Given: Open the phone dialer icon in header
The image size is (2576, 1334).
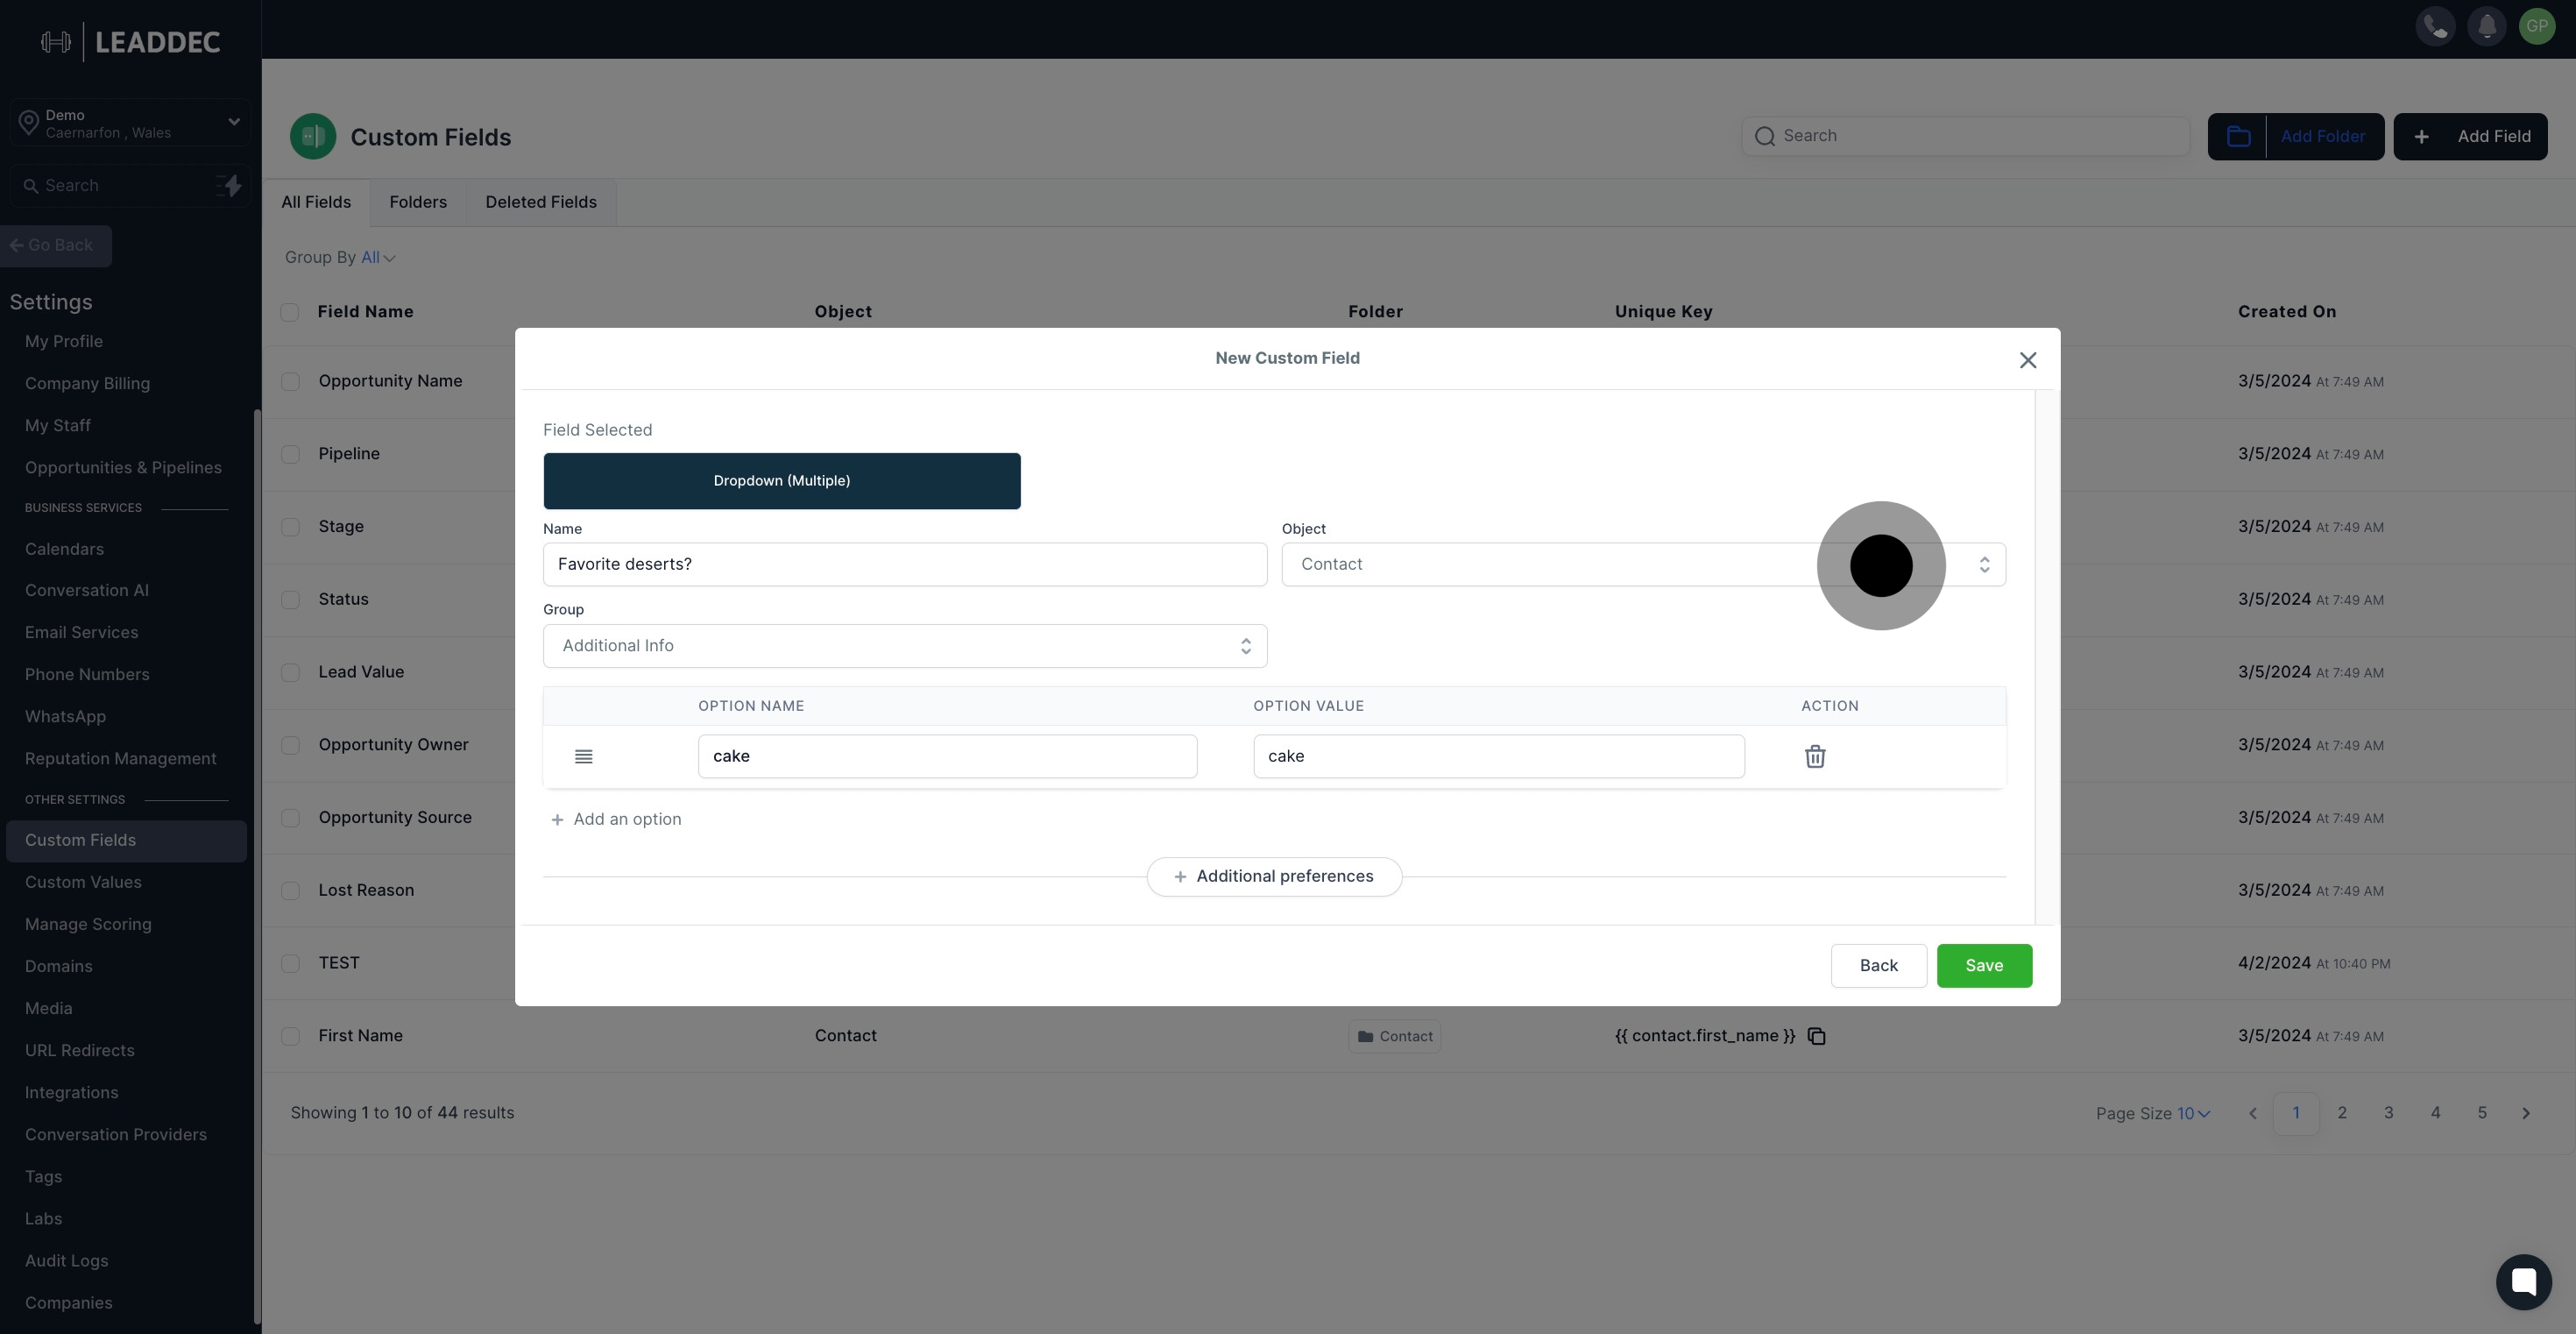Looking at the screenshot, I should [x=2435, y=26].
